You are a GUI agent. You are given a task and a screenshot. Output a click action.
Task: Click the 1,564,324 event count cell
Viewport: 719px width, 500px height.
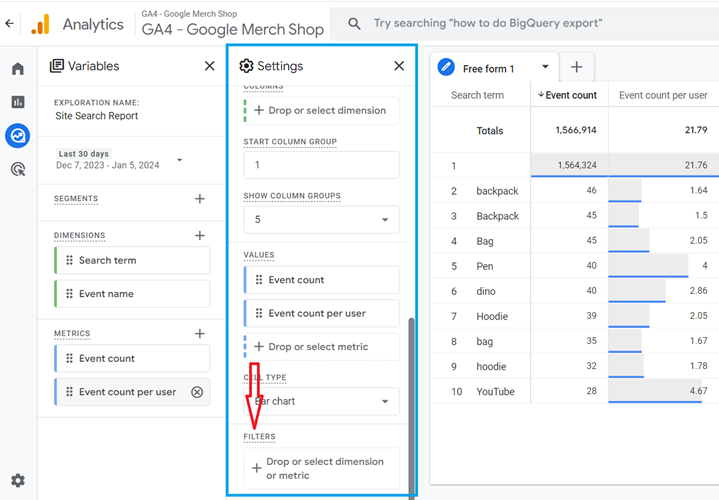click(570, 165)
